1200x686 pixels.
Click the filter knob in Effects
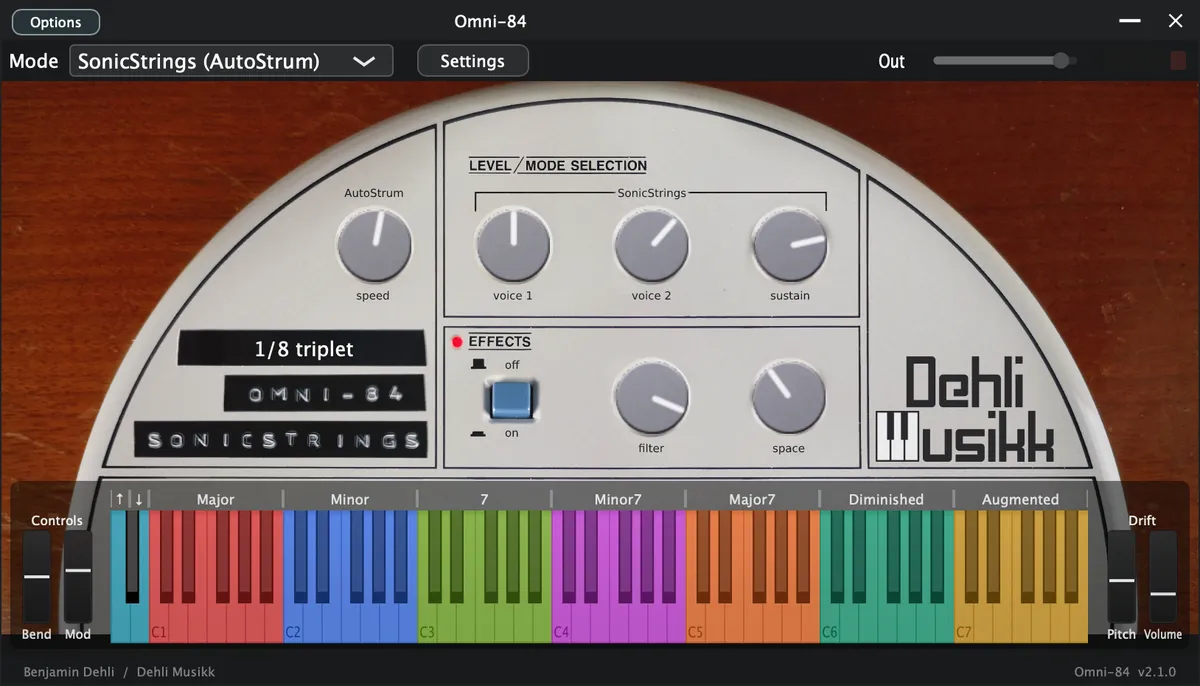[651, 399]
